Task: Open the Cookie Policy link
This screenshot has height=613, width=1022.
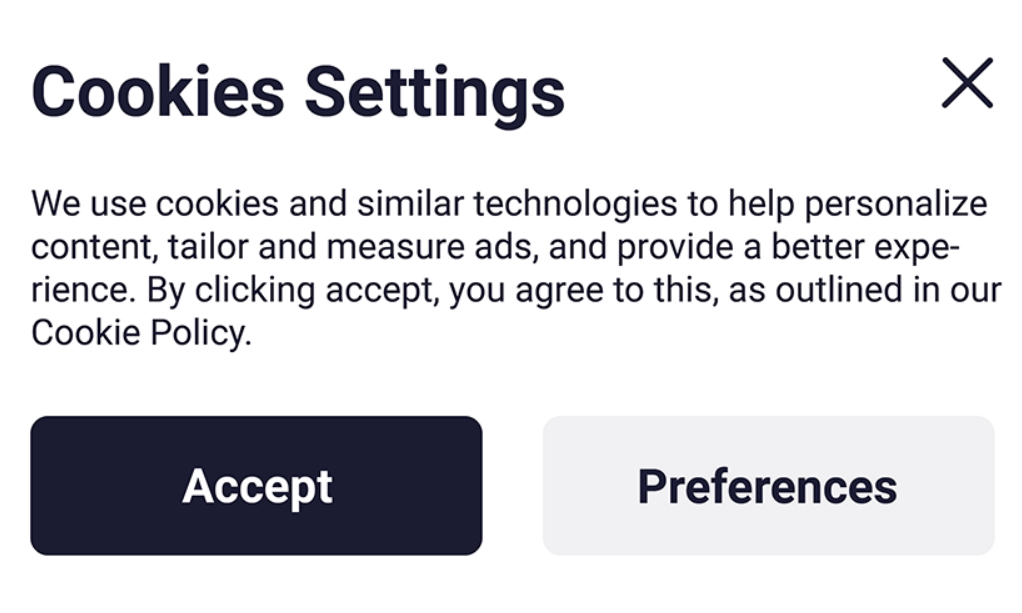Action: [x=139, y=332]
